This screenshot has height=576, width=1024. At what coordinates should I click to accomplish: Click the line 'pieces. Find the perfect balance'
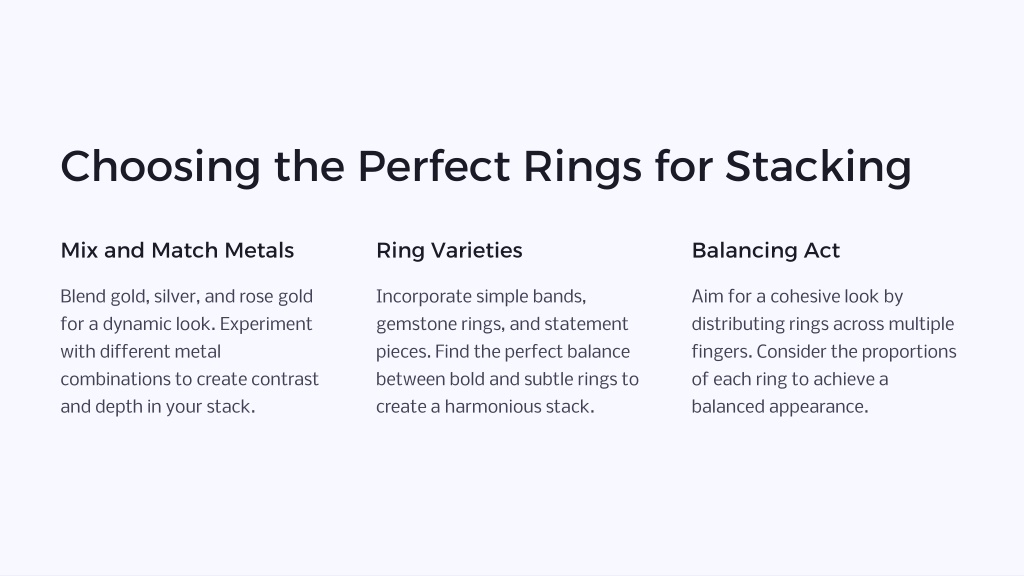[x=503, y=352]
